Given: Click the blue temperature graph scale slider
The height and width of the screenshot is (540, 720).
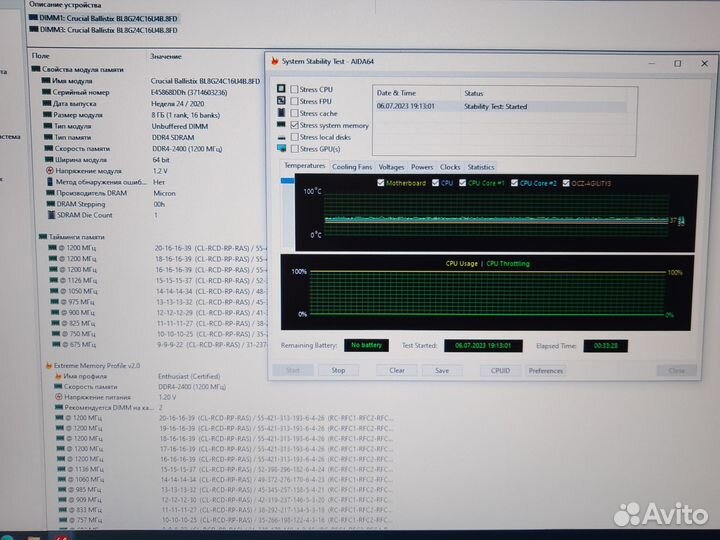Looking at the screenshot, I should click(287, 181).
